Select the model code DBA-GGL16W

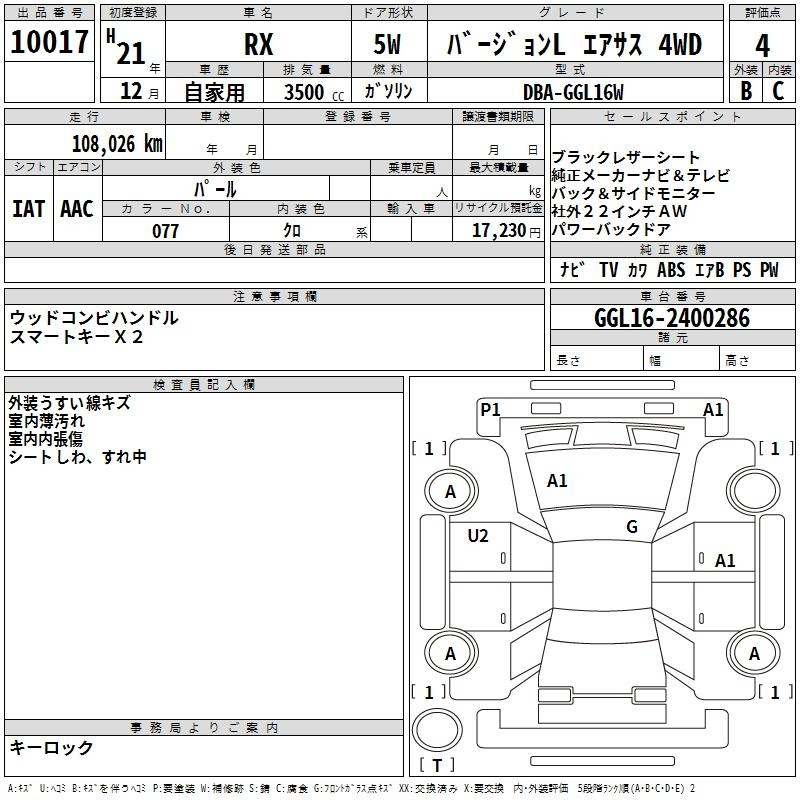(573, 92)
